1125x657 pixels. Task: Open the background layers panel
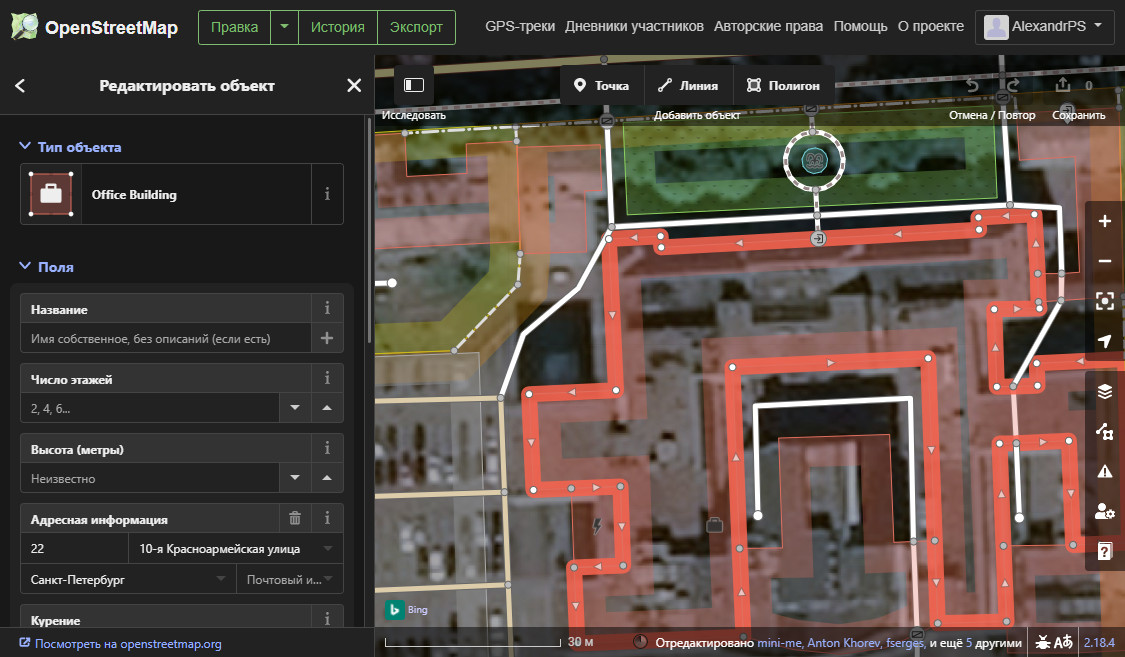[x=1104, y=391]
